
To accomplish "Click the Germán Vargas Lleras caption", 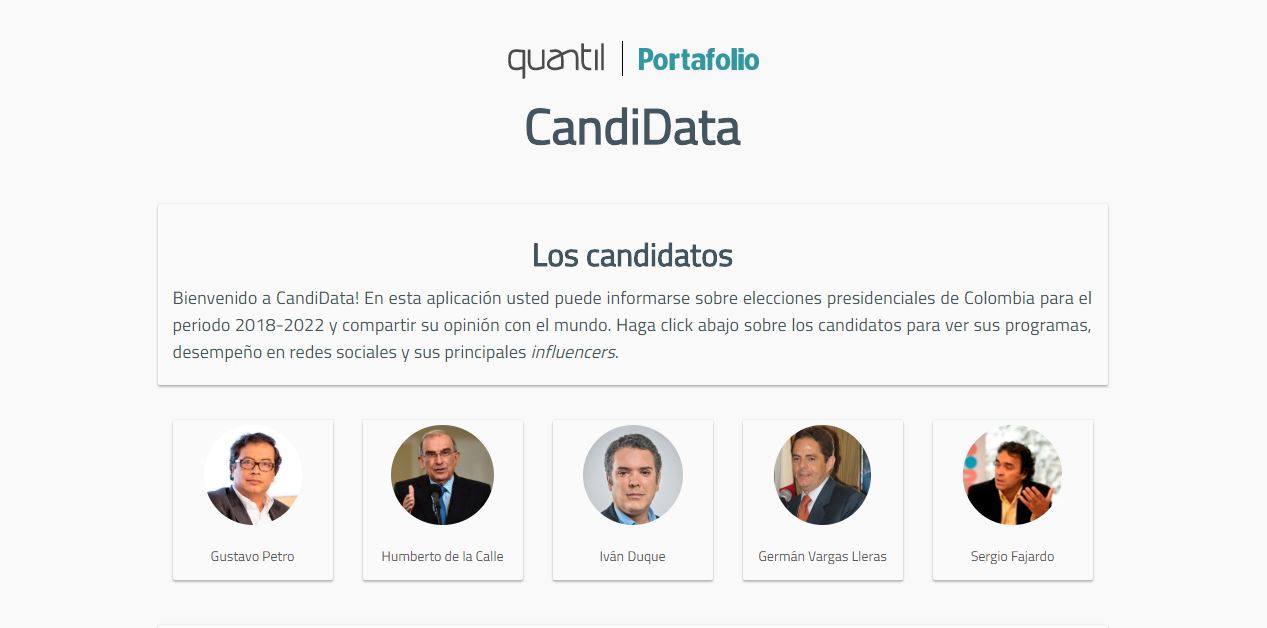I will click(822, 556).
